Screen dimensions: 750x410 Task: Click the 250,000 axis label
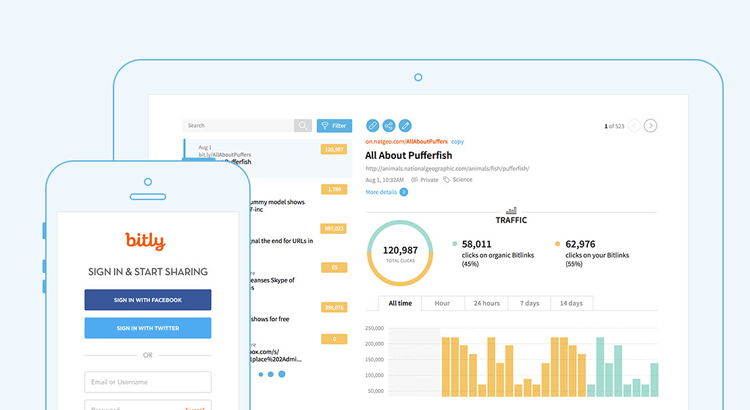(375, 328)
